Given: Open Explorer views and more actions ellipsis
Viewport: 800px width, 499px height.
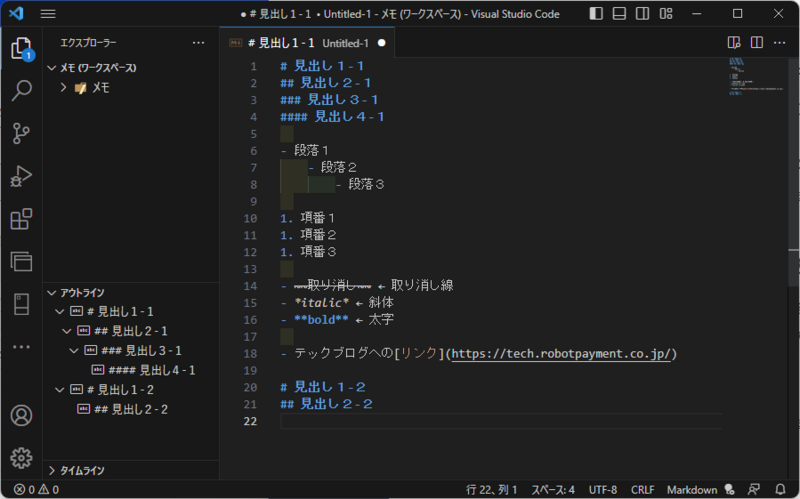Looking at the screenshot, I should tap(198, 43).
